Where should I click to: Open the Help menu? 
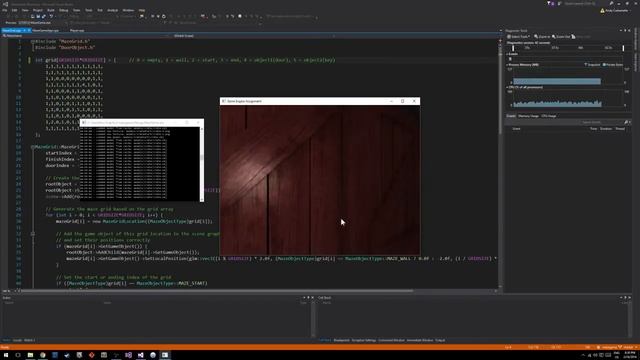[142, 10]
